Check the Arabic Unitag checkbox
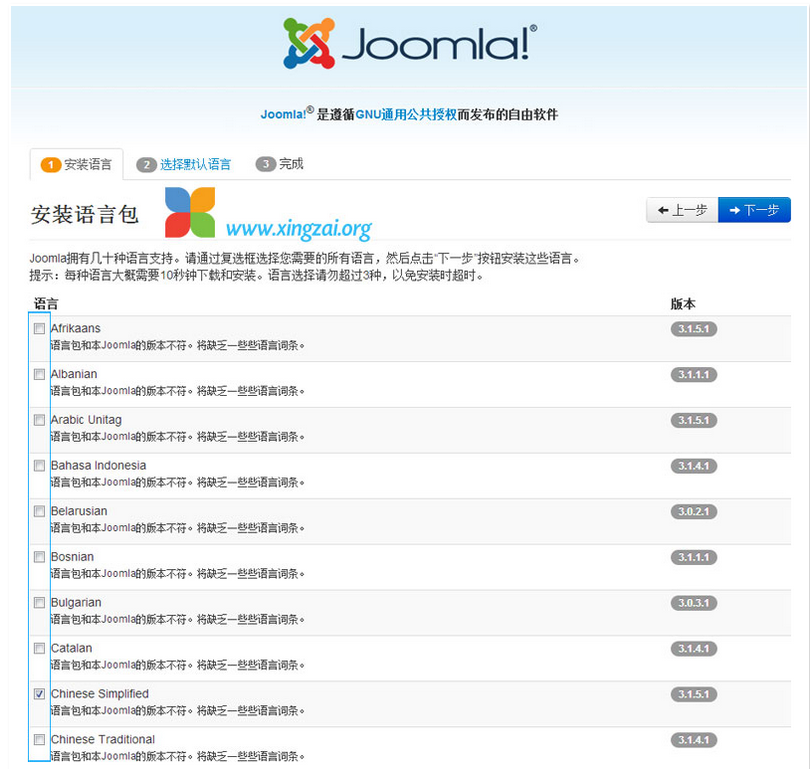Image resolution: width=810 pixels, height=769 pixels. point(39,420)
